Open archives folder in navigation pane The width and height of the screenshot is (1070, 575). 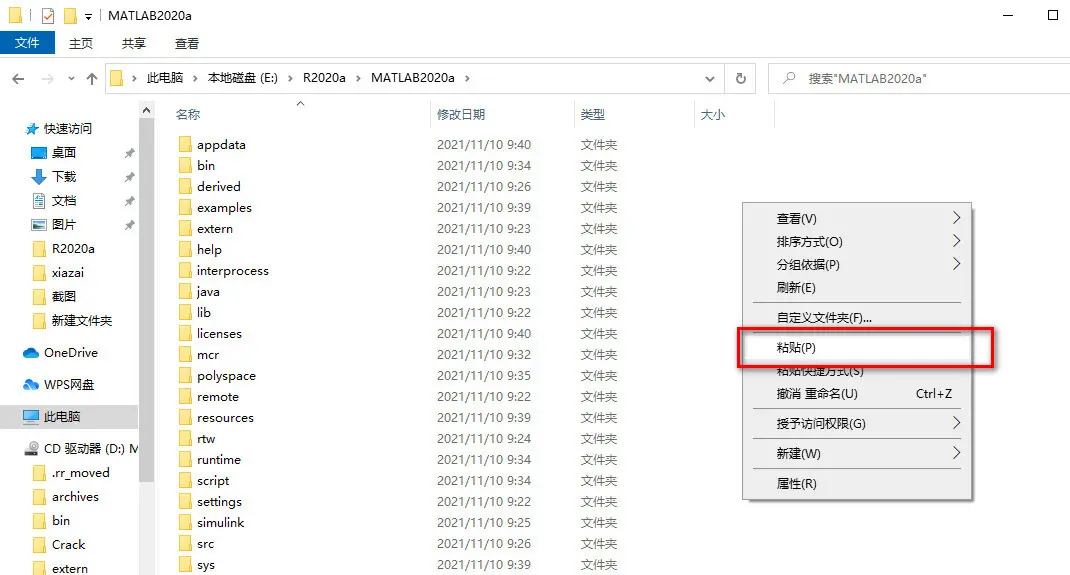tap(75, 497)
